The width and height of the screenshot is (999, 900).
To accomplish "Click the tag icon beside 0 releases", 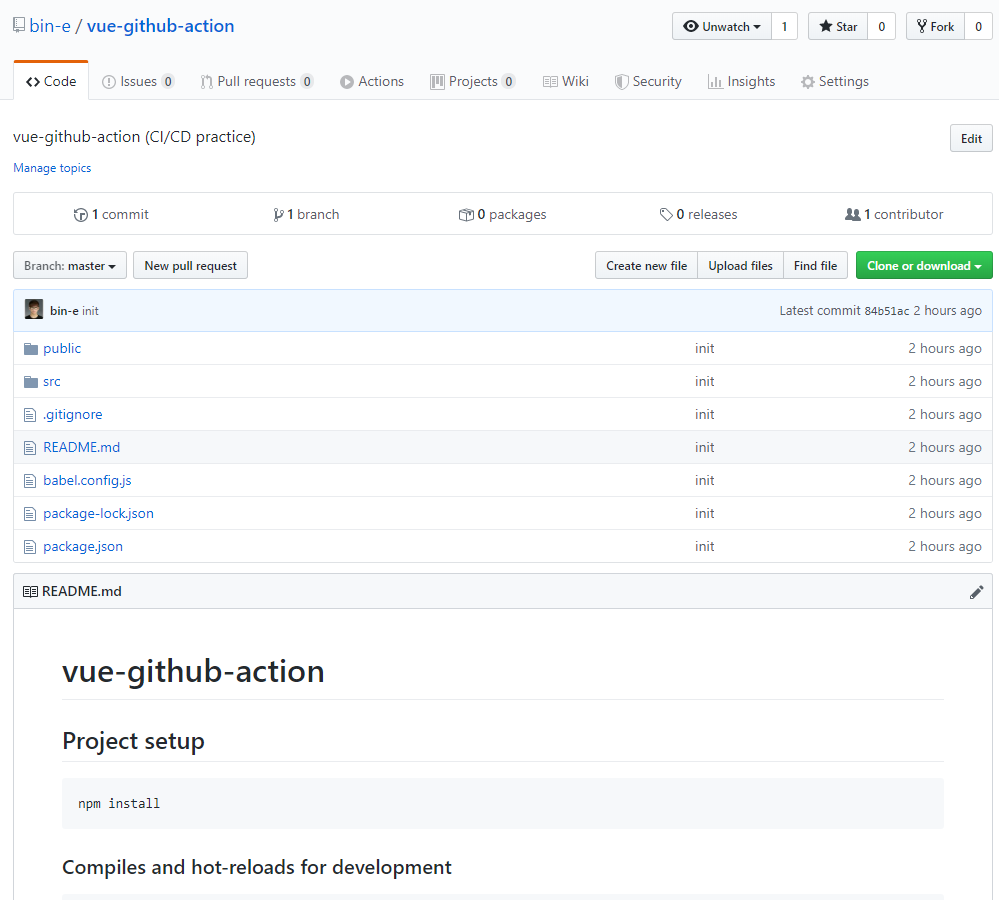I will [666, 215].
